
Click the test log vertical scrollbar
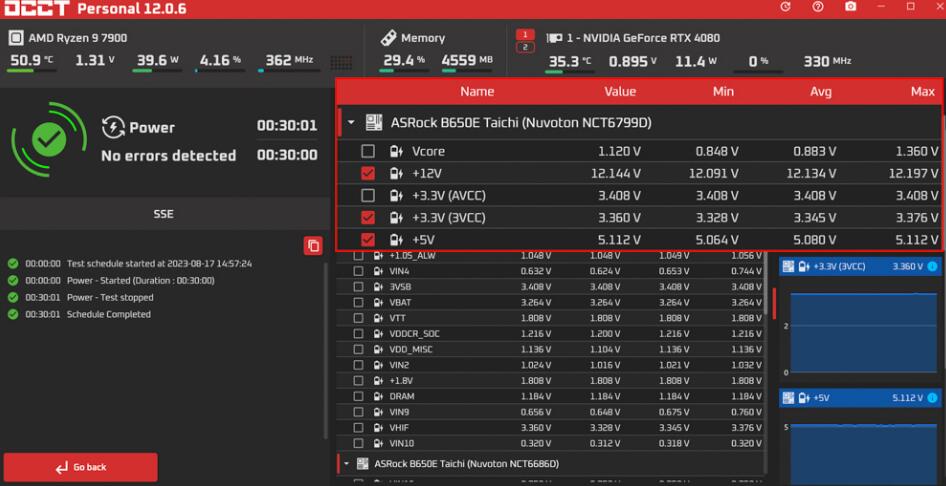(x=326, y=350)
